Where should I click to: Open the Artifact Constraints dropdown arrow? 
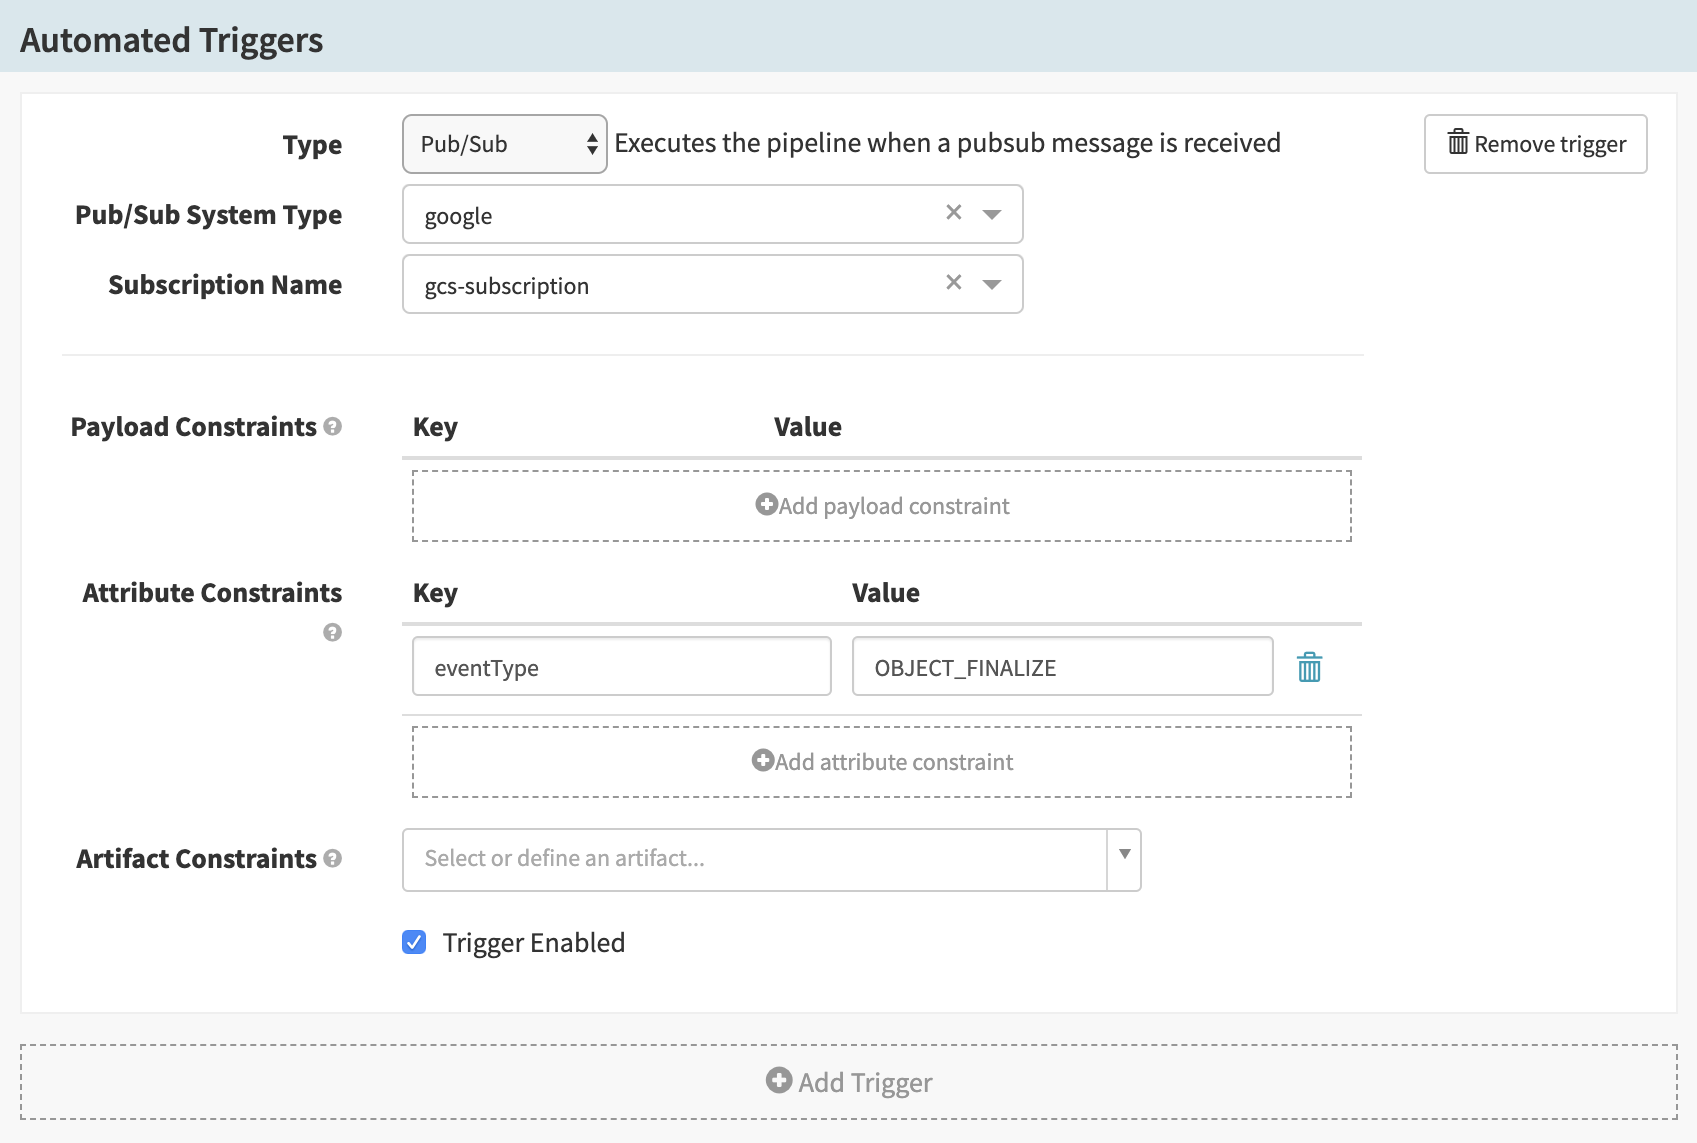point(1124,855)
